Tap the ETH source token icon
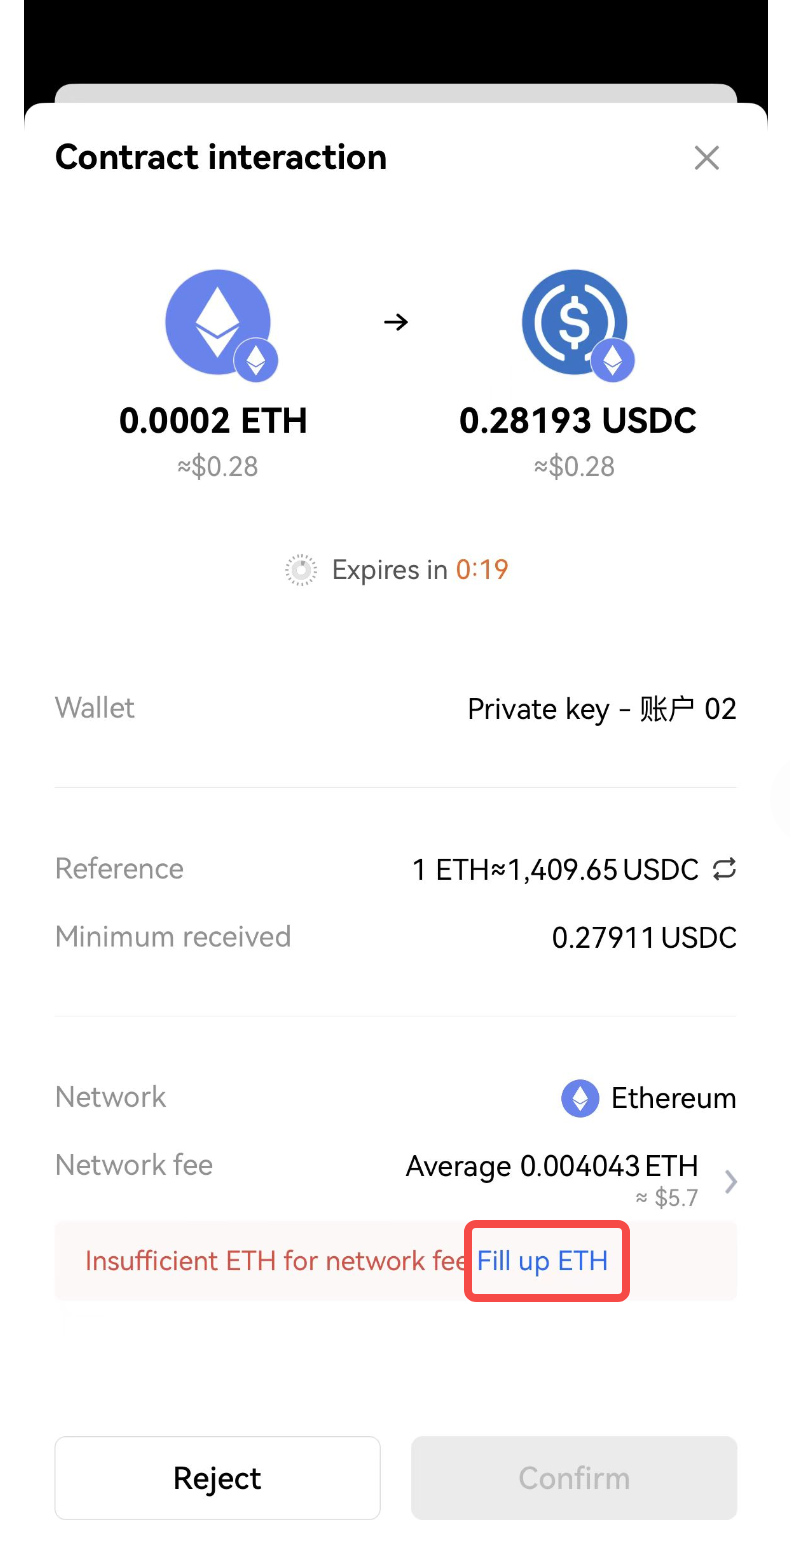This screenshot has width=790, height=1564. pyautogui.click(x=218, y=323)
